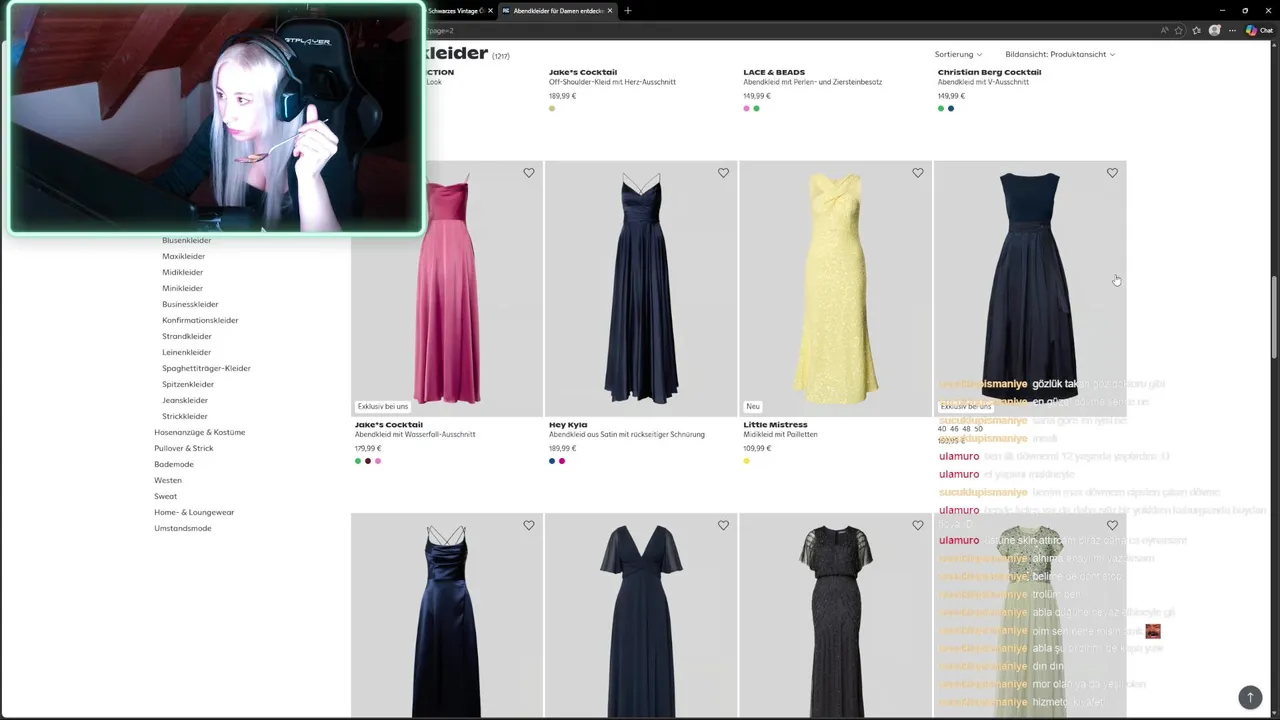Open Westen section

[x=168, y=480]
